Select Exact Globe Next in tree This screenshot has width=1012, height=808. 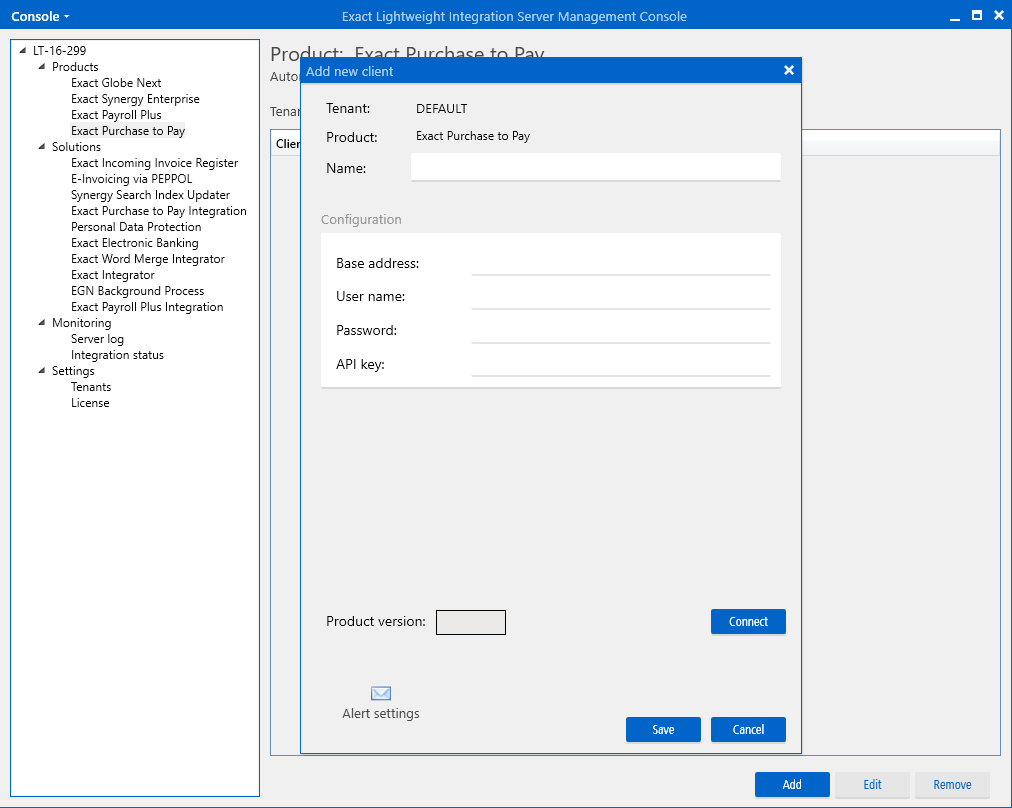(116, 83)
